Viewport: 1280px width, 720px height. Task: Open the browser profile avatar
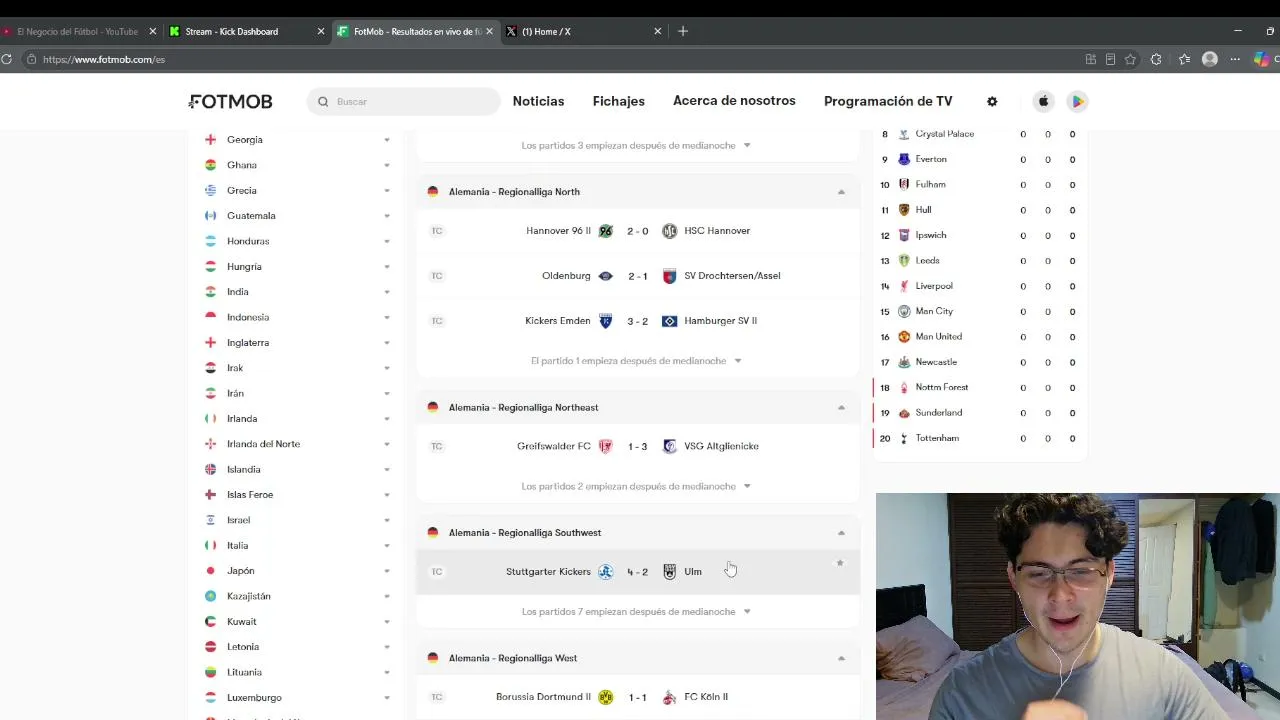[1210, 59]
